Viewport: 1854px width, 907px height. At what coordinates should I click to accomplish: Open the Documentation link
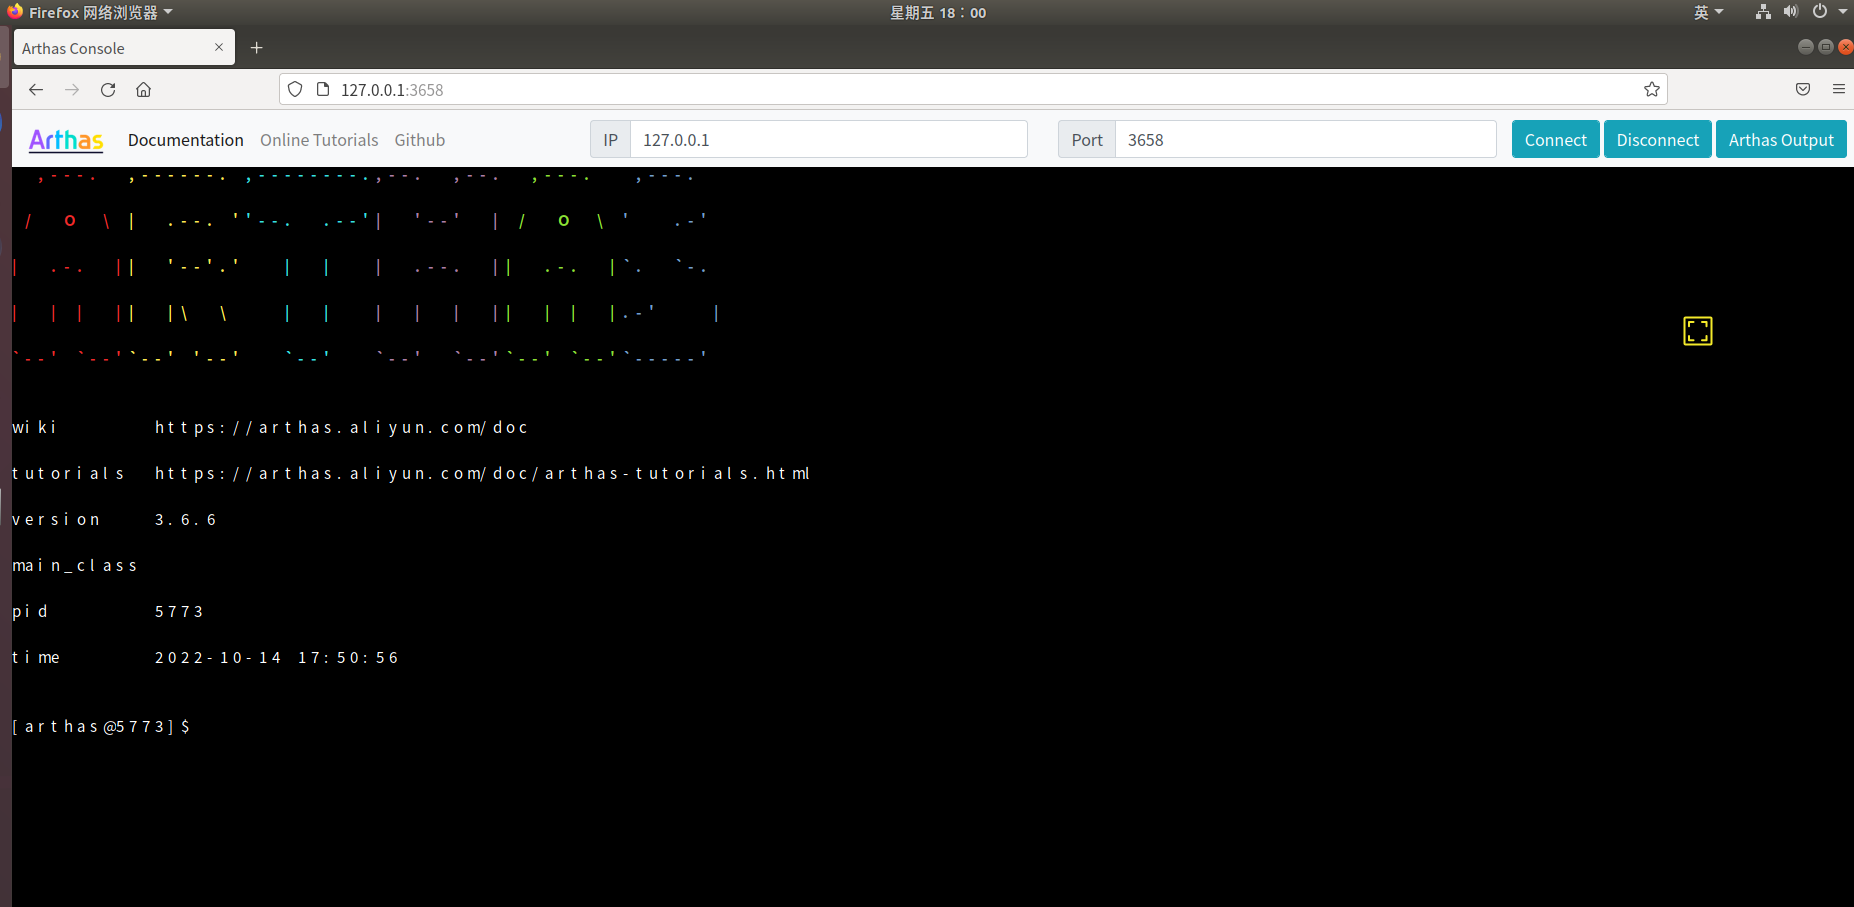tap(186, 140)
